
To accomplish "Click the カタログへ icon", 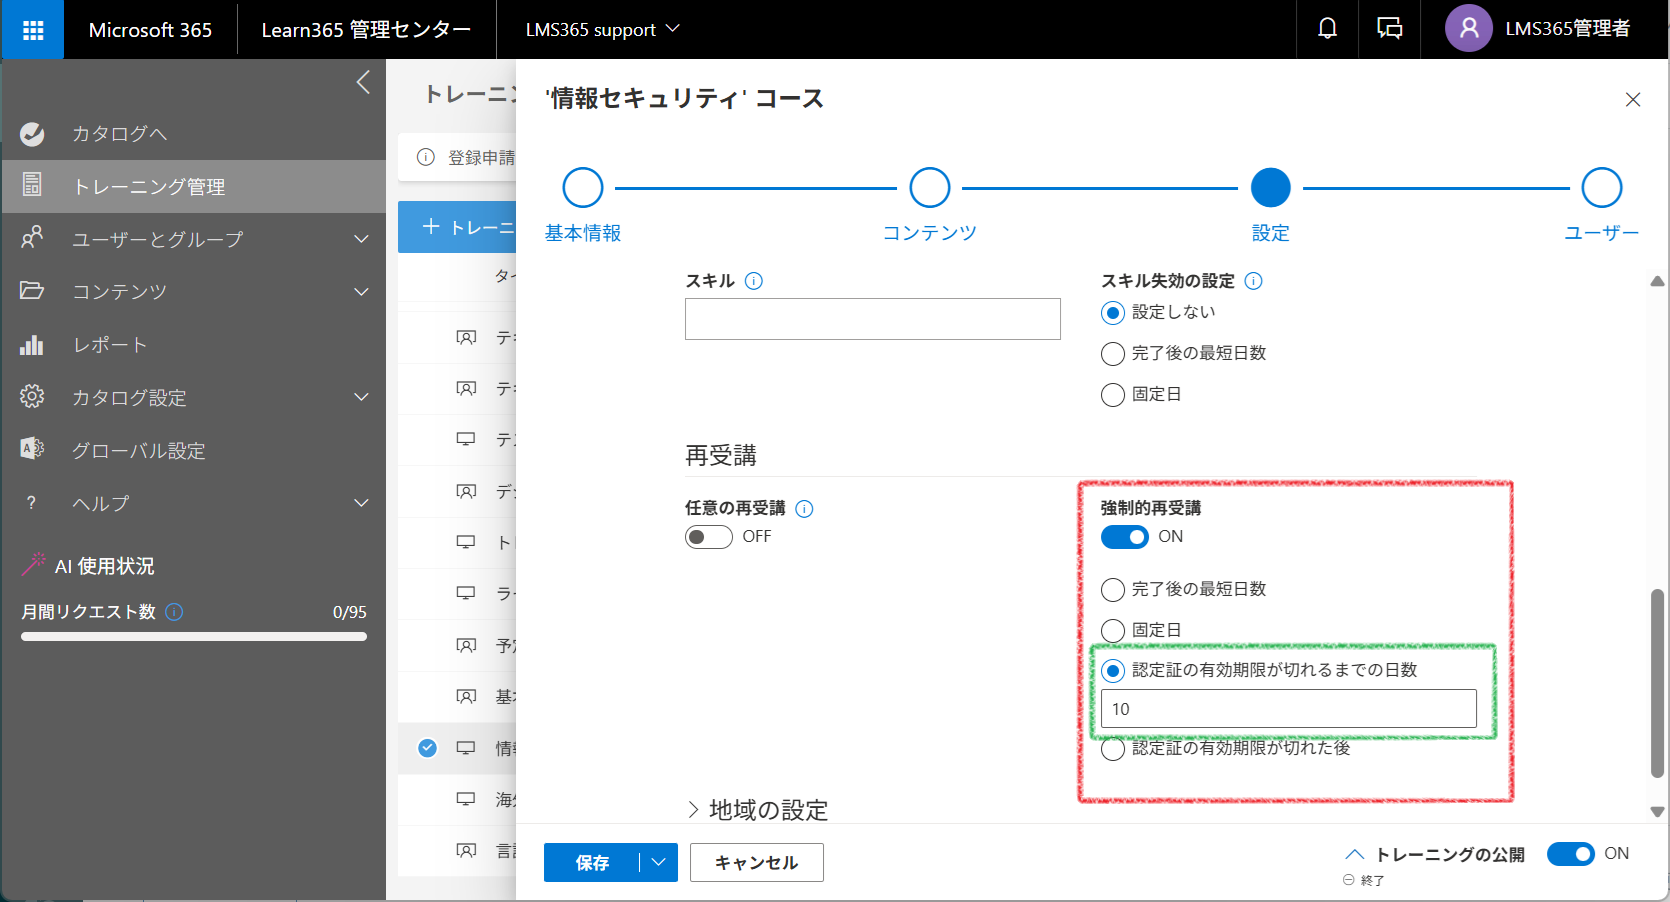I will pyautogui.click(x=32, y=133).
